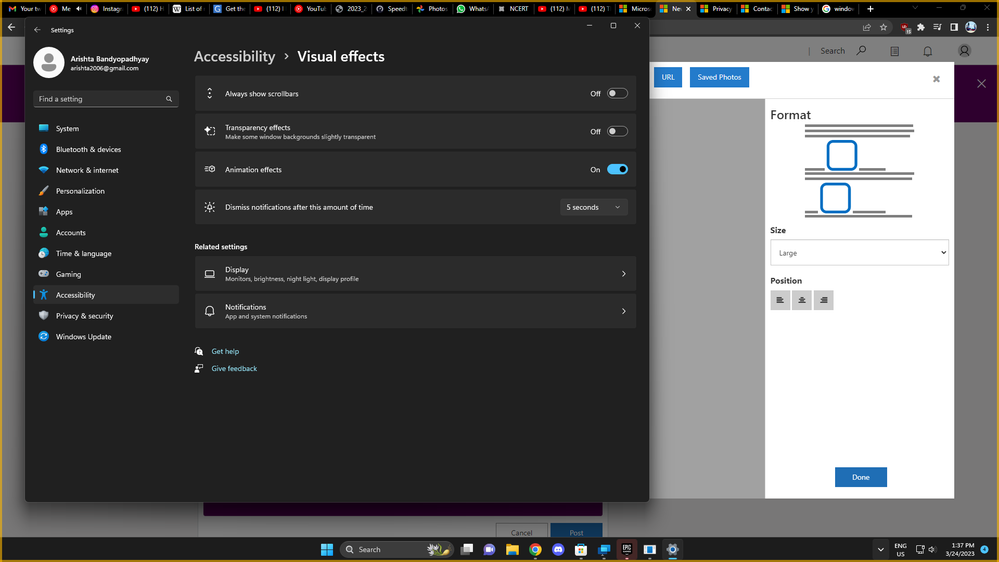Image resolution: width=999 pixels, height=562 pixels.
Task: Switch to the NCERT browser tab
Action: [x=514, y=9]
